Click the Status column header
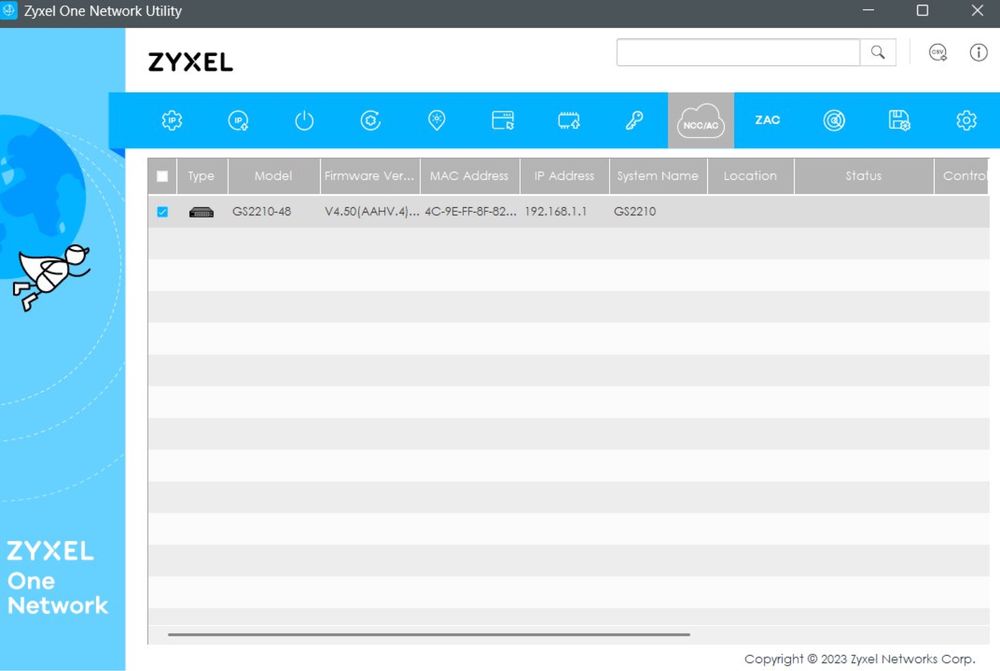1000x671 pixels. coord(864,176)
